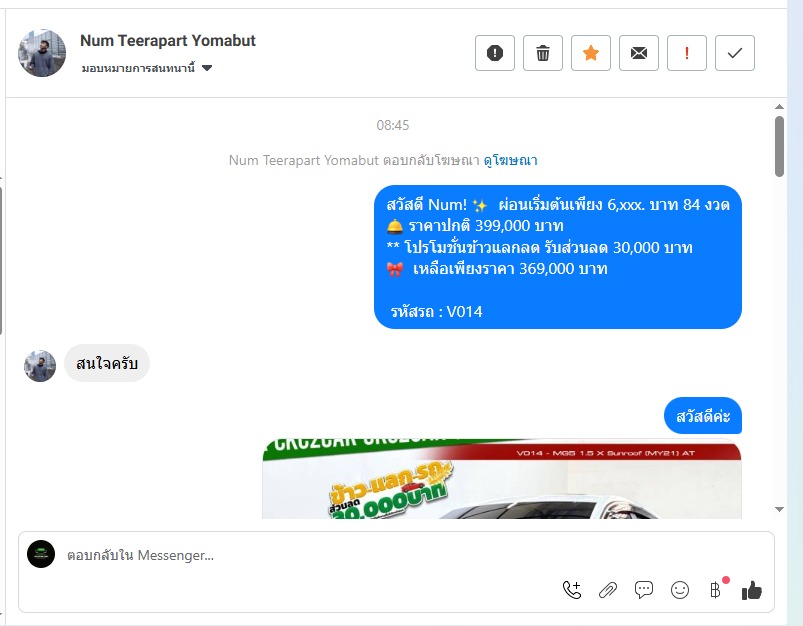
Task: Open the ดูโฆษณา view ad link
Action: 511,160
